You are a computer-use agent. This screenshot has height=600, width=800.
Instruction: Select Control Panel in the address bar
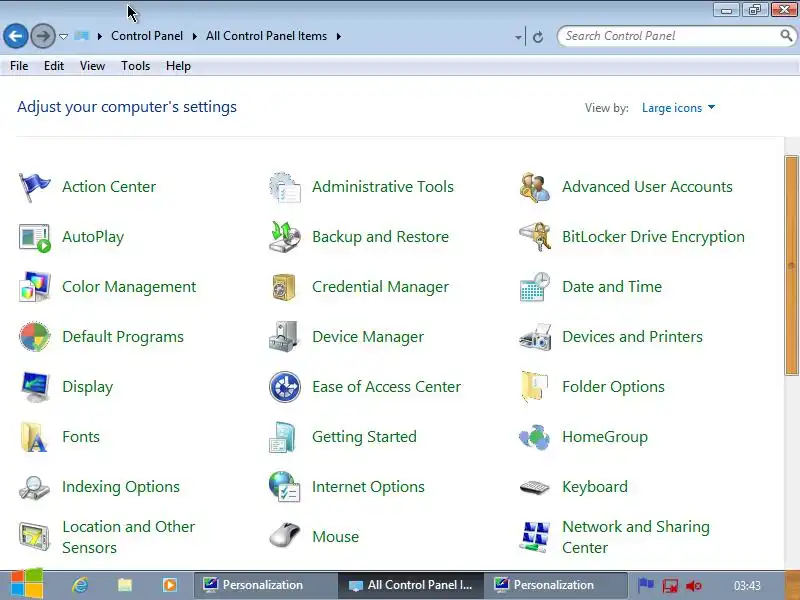coord(147,36)
